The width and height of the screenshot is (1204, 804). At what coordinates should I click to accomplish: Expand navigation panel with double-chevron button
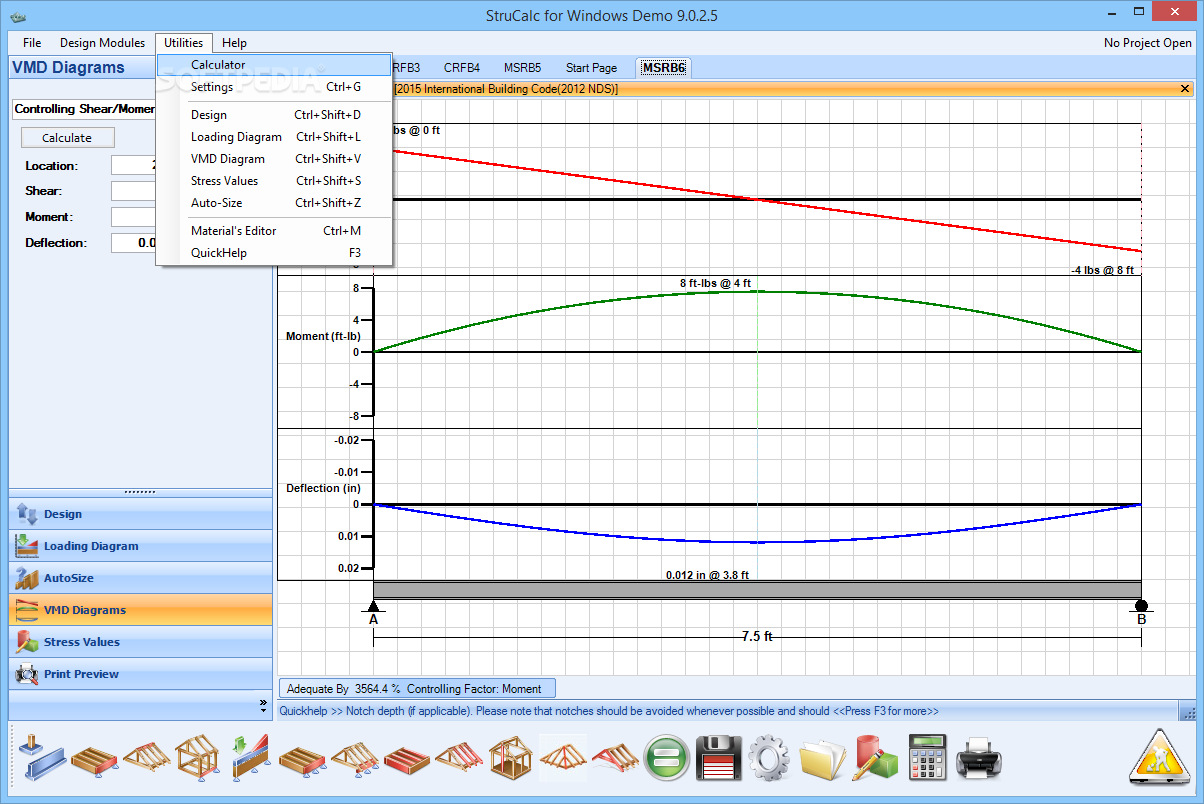[x=263, y=705]
